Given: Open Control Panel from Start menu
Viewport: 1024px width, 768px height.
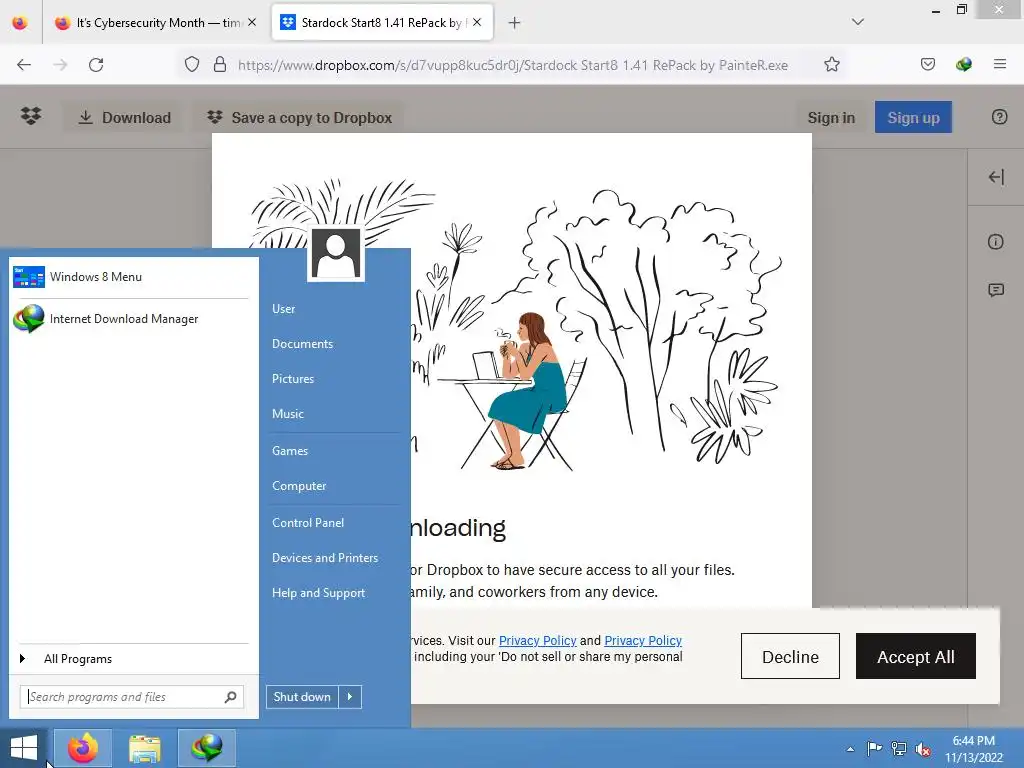Looking at the screenshot, I should pyautogui.click(x=308, y=522).
